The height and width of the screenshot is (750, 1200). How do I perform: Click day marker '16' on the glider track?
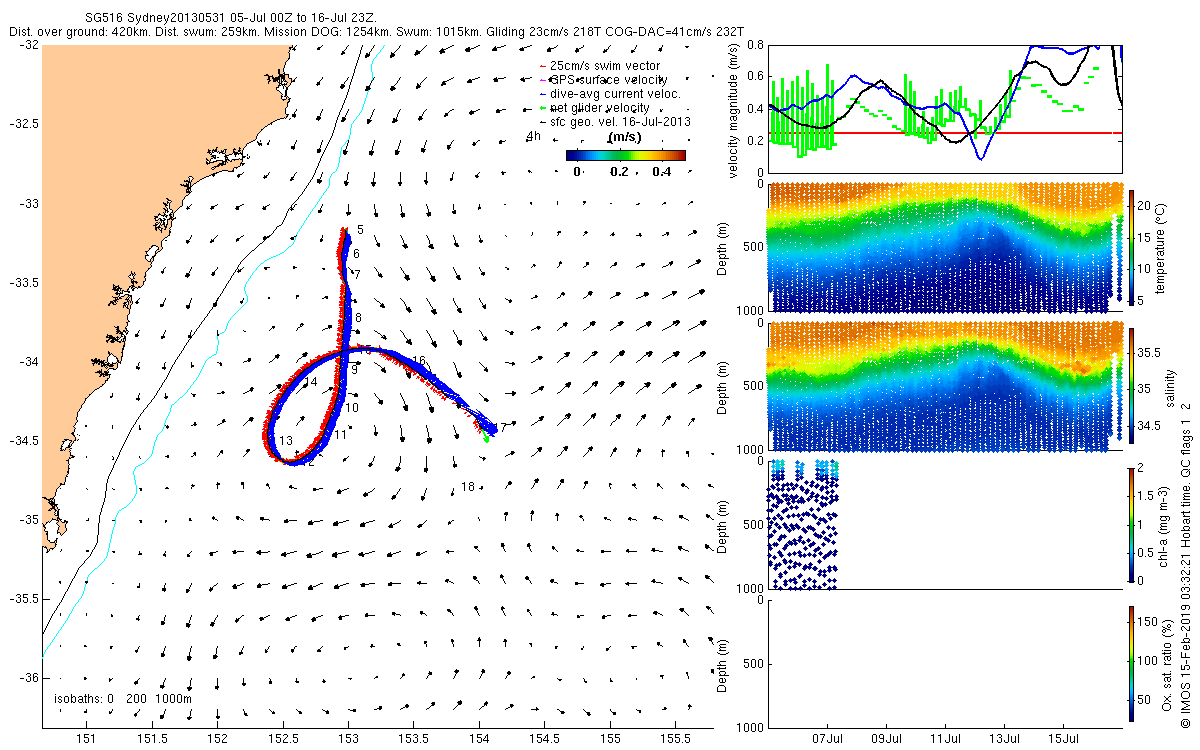pos(419,360)
